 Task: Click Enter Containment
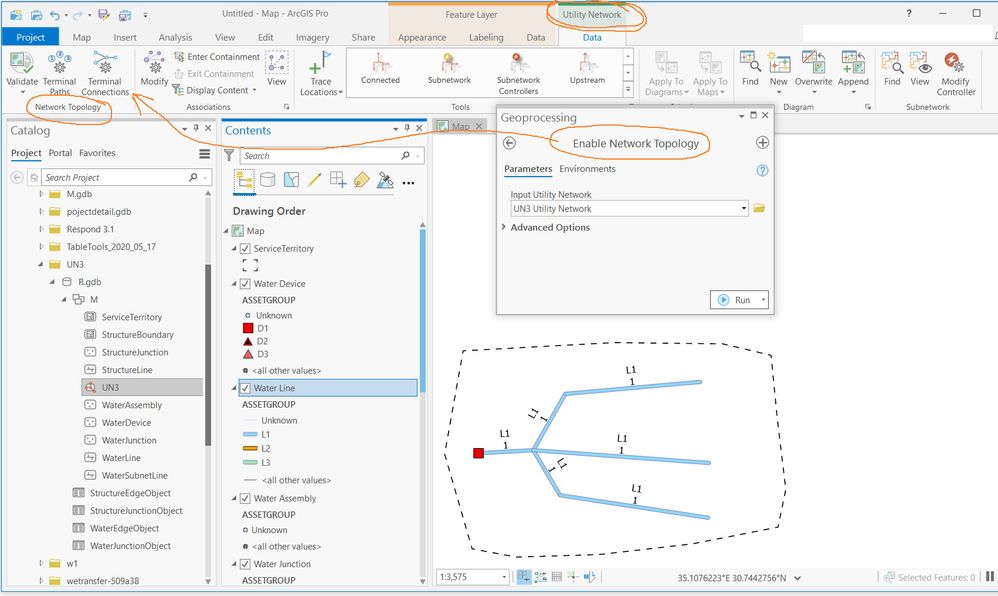(216, 57)
